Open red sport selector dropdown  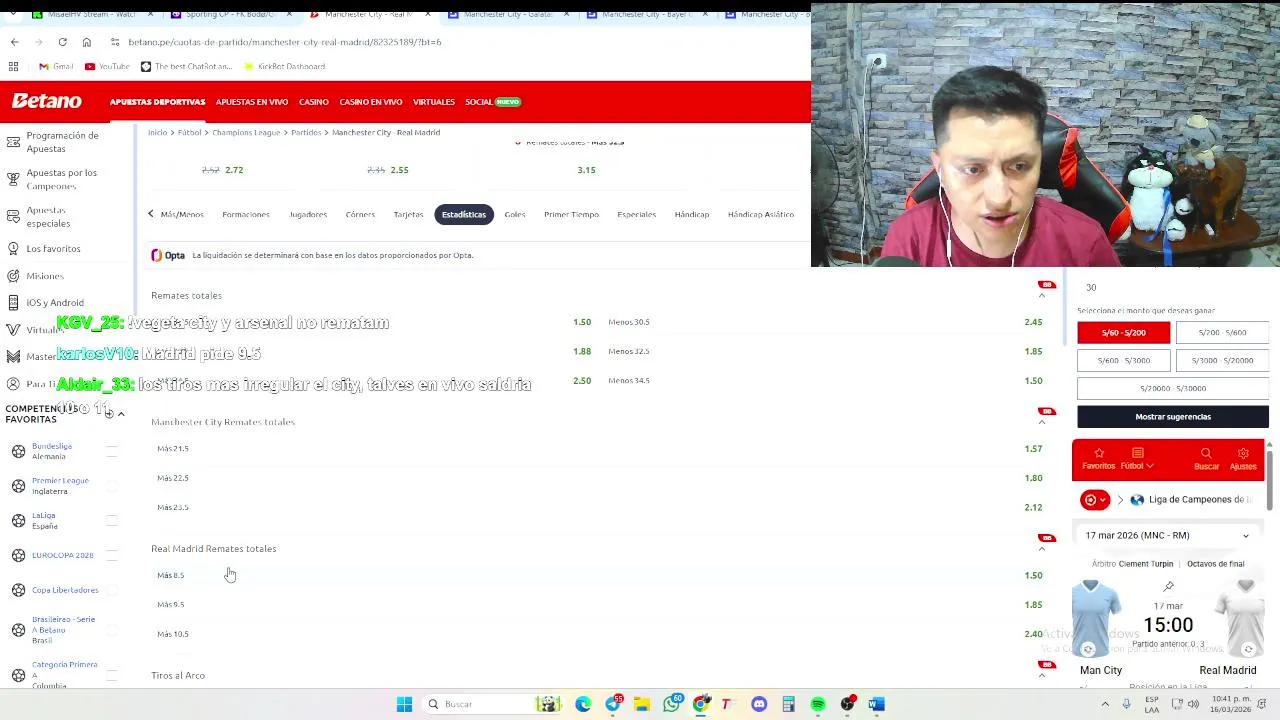pyautogui.click(x=1095, y=500)
